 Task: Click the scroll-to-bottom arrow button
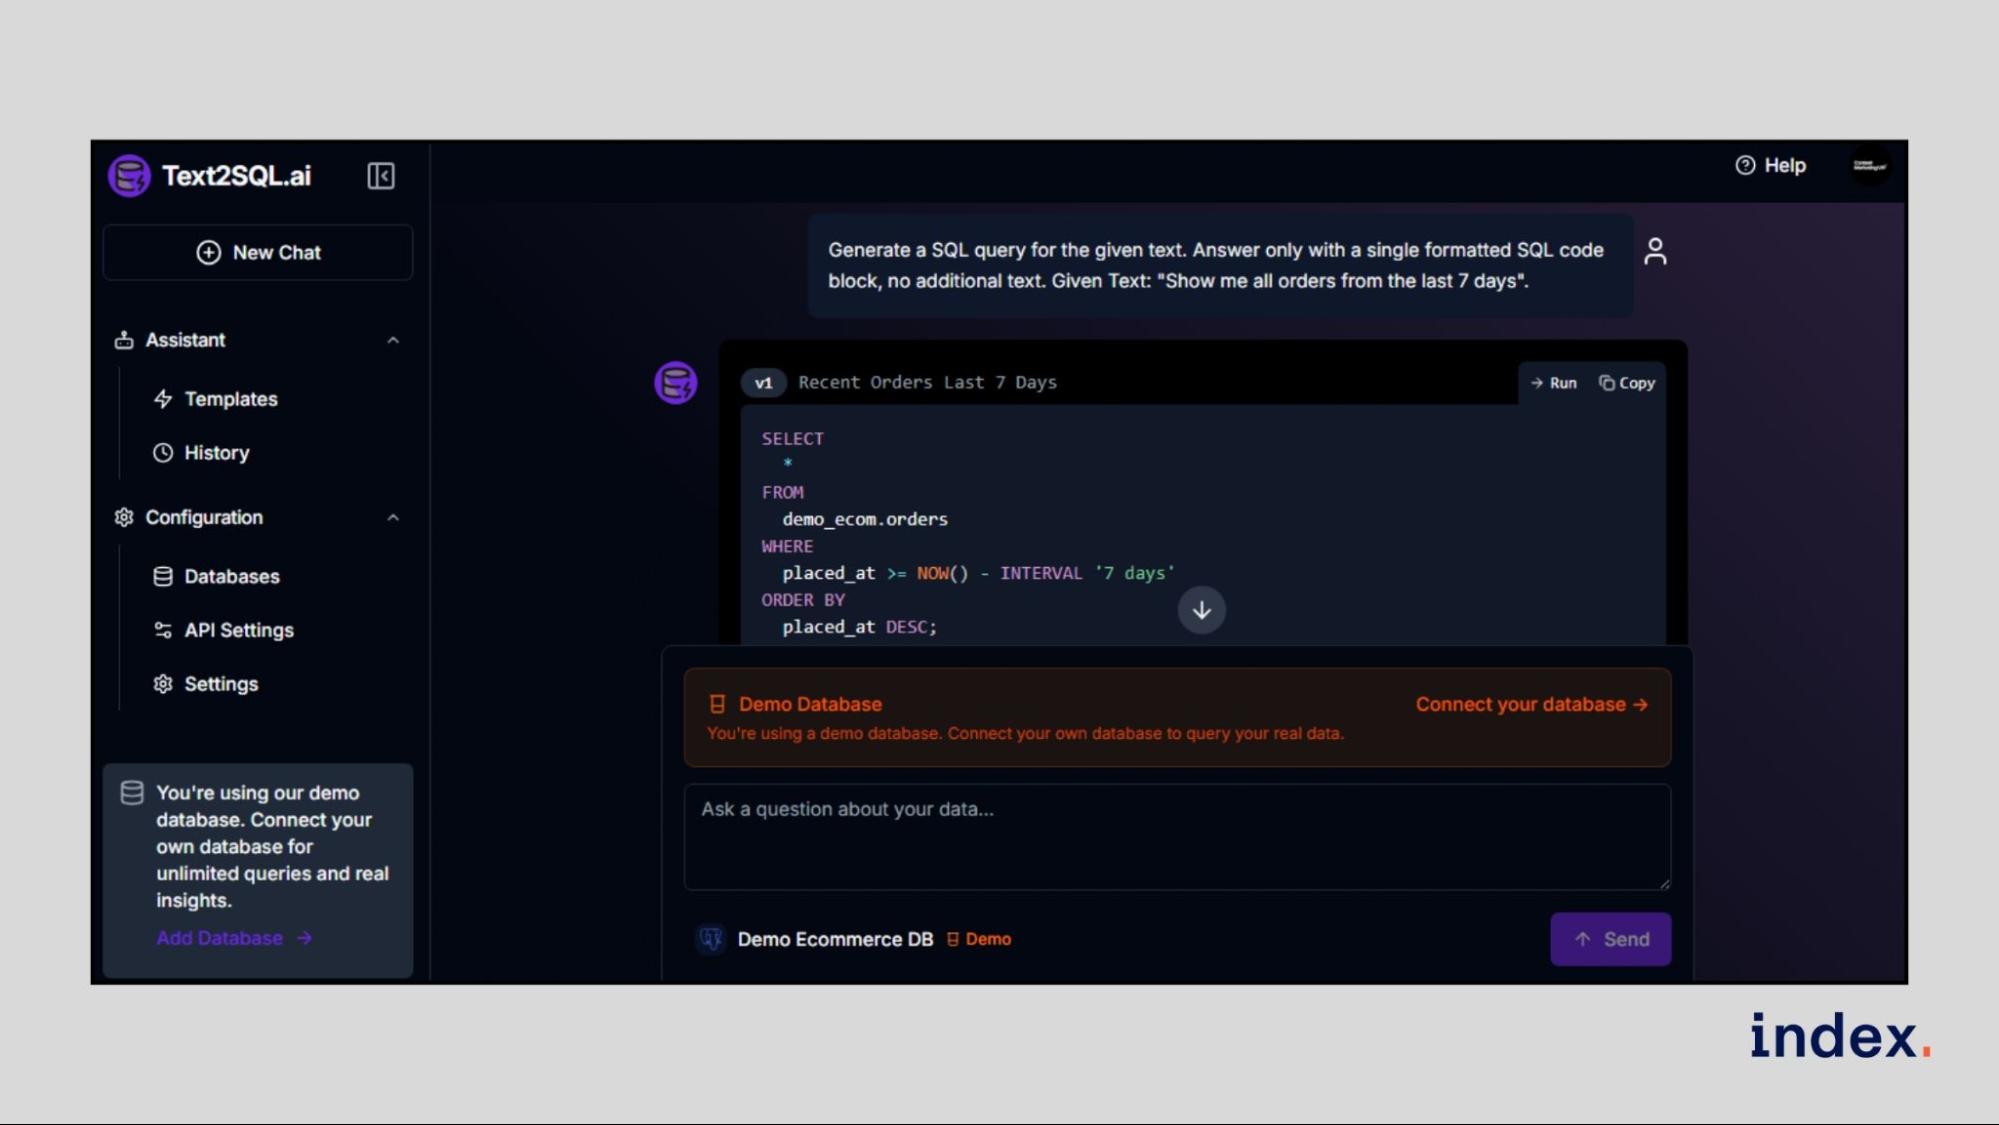1201,610
